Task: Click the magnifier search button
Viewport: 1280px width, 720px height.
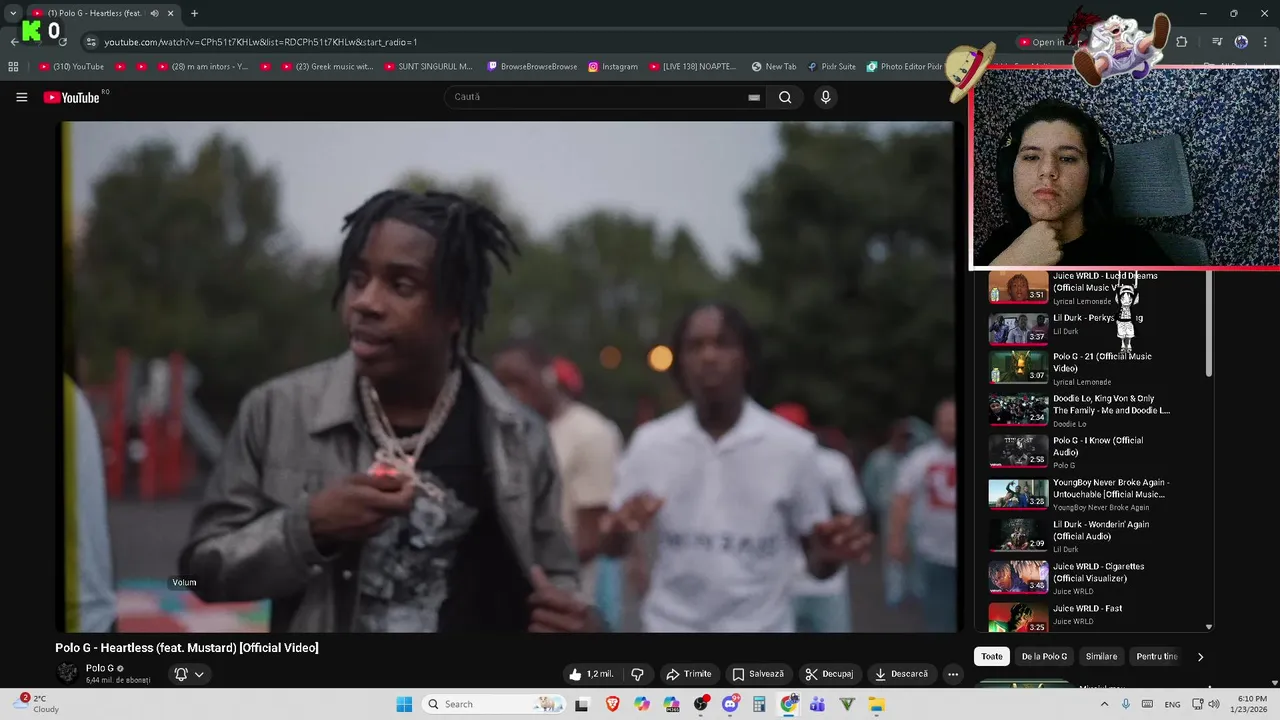Action: pos(785,97)
